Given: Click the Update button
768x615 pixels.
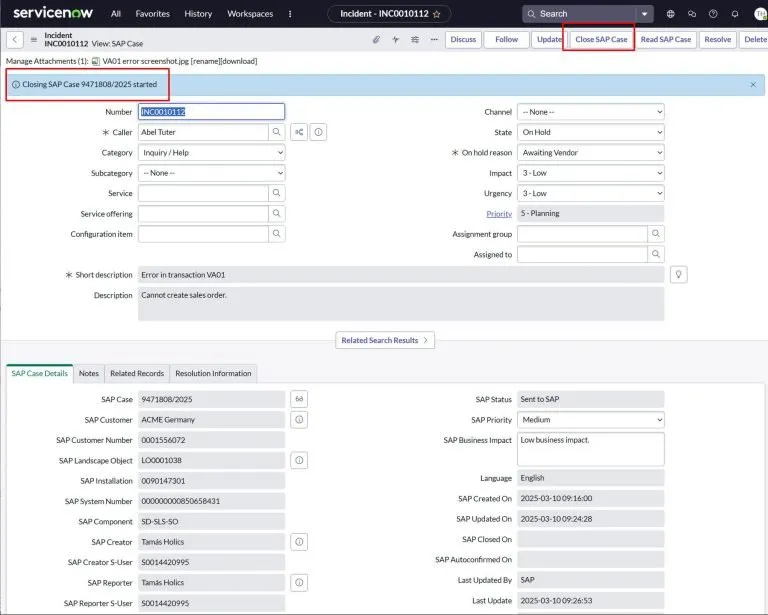Looking at the screenshot, I should point(550,40).
